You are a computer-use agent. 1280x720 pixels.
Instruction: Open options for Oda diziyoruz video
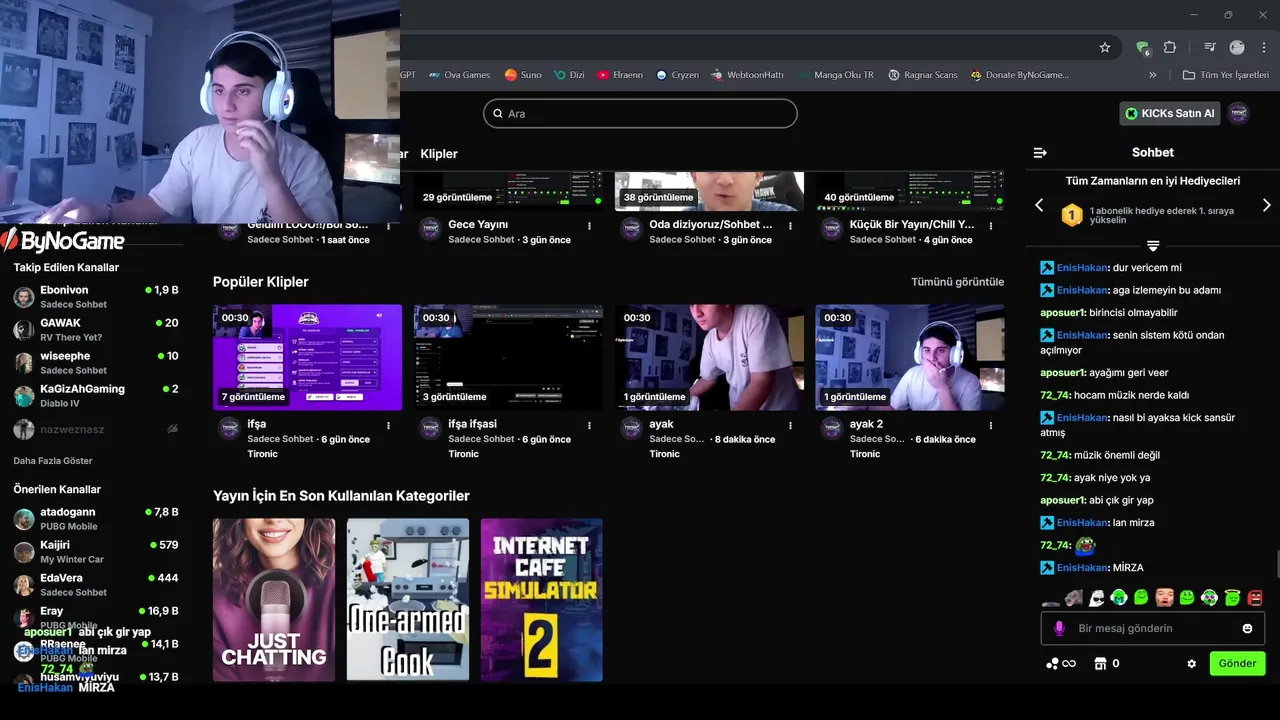[x=790, y=226]
